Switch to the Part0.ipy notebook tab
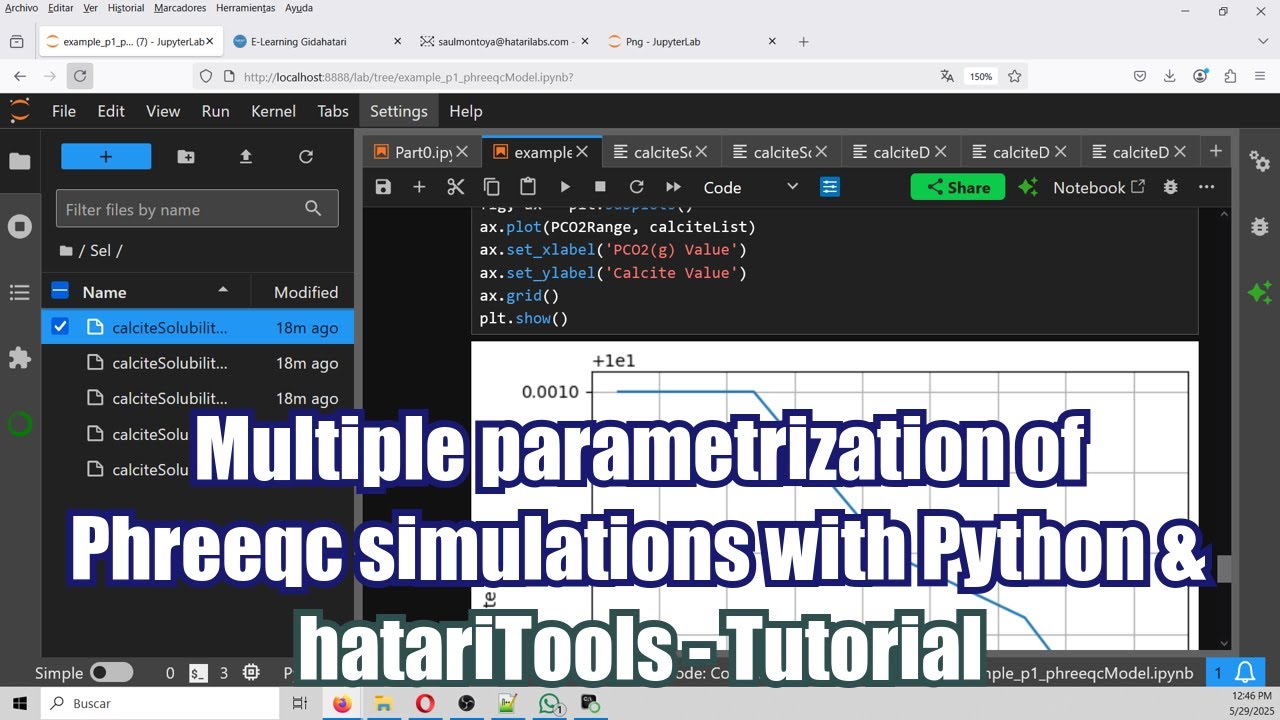 click(423, 152)
